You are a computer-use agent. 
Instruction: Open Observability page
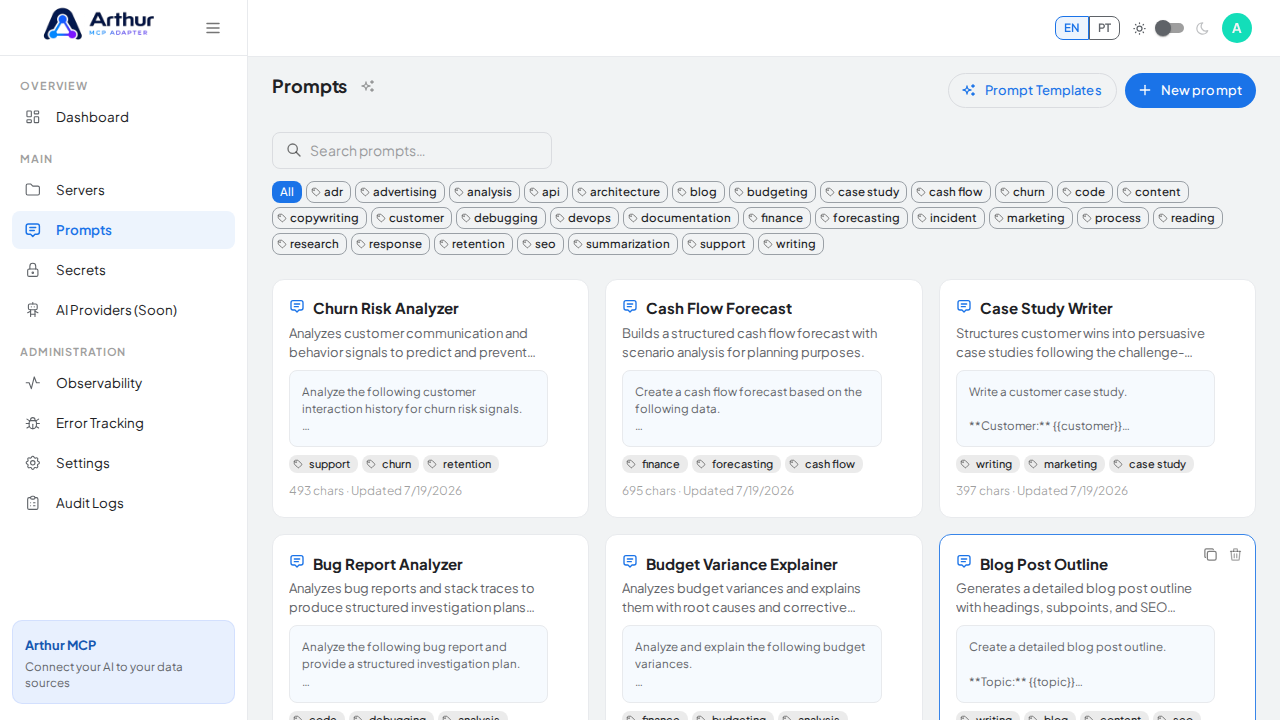tap(123, 383)
